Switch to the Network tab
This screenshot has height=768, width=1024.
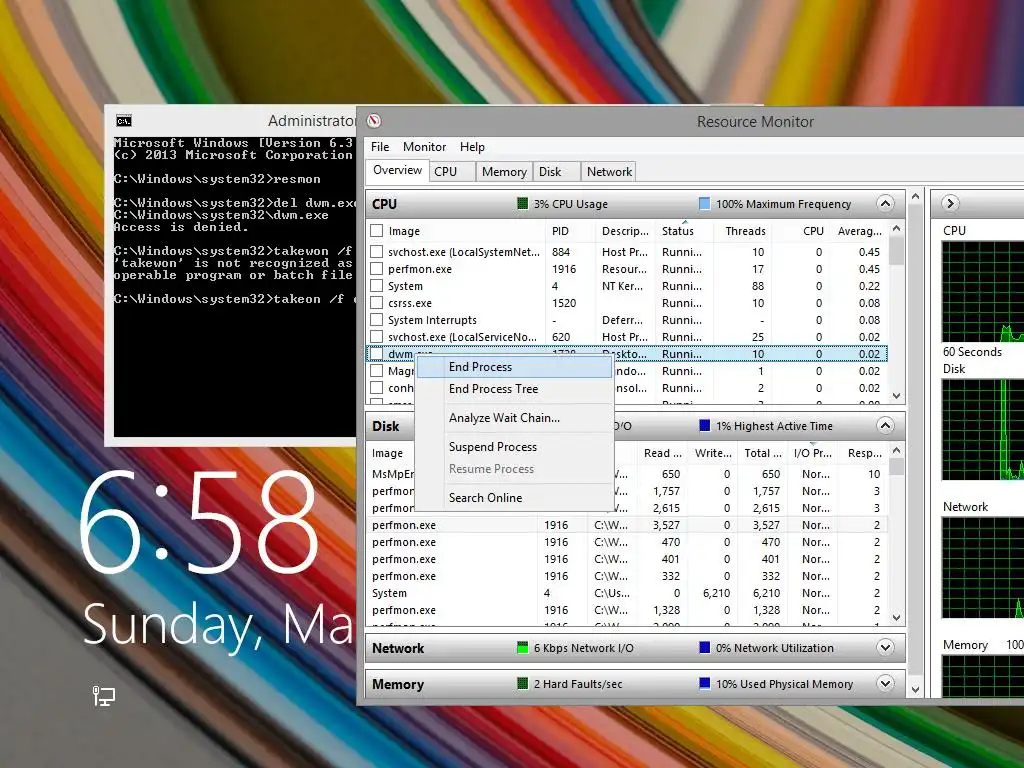(x=609, y=172)
